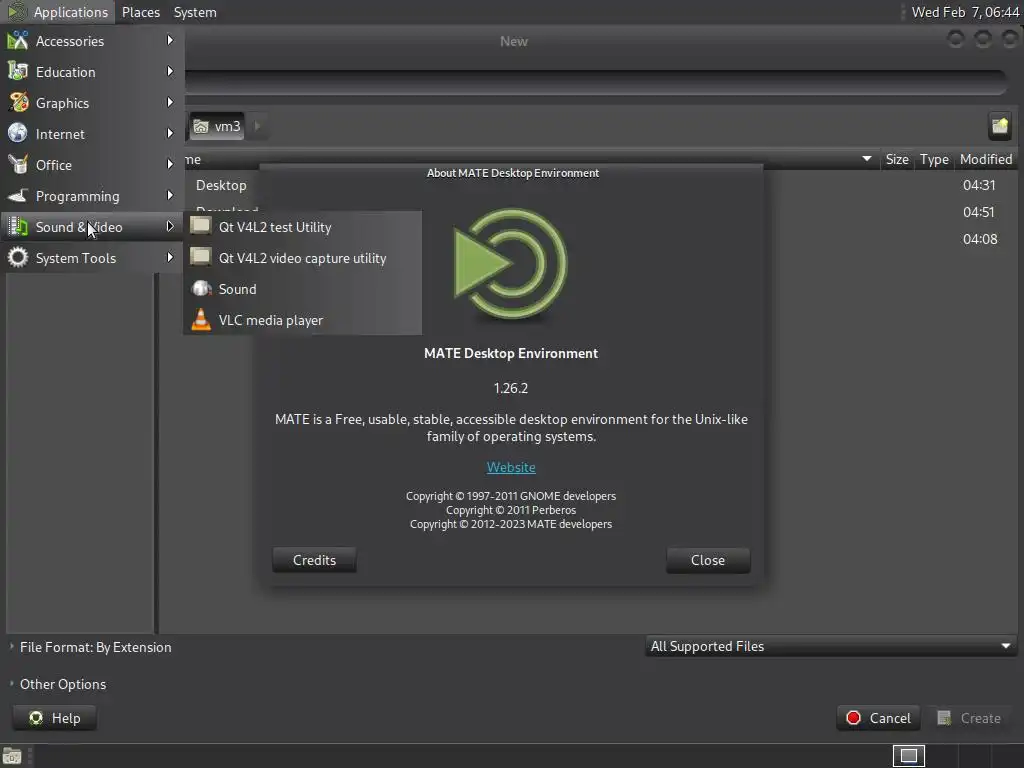The image size is (1024, 768).
Task: Expand the Graphics submenu arrow
Action: click(x=170, y=103)
